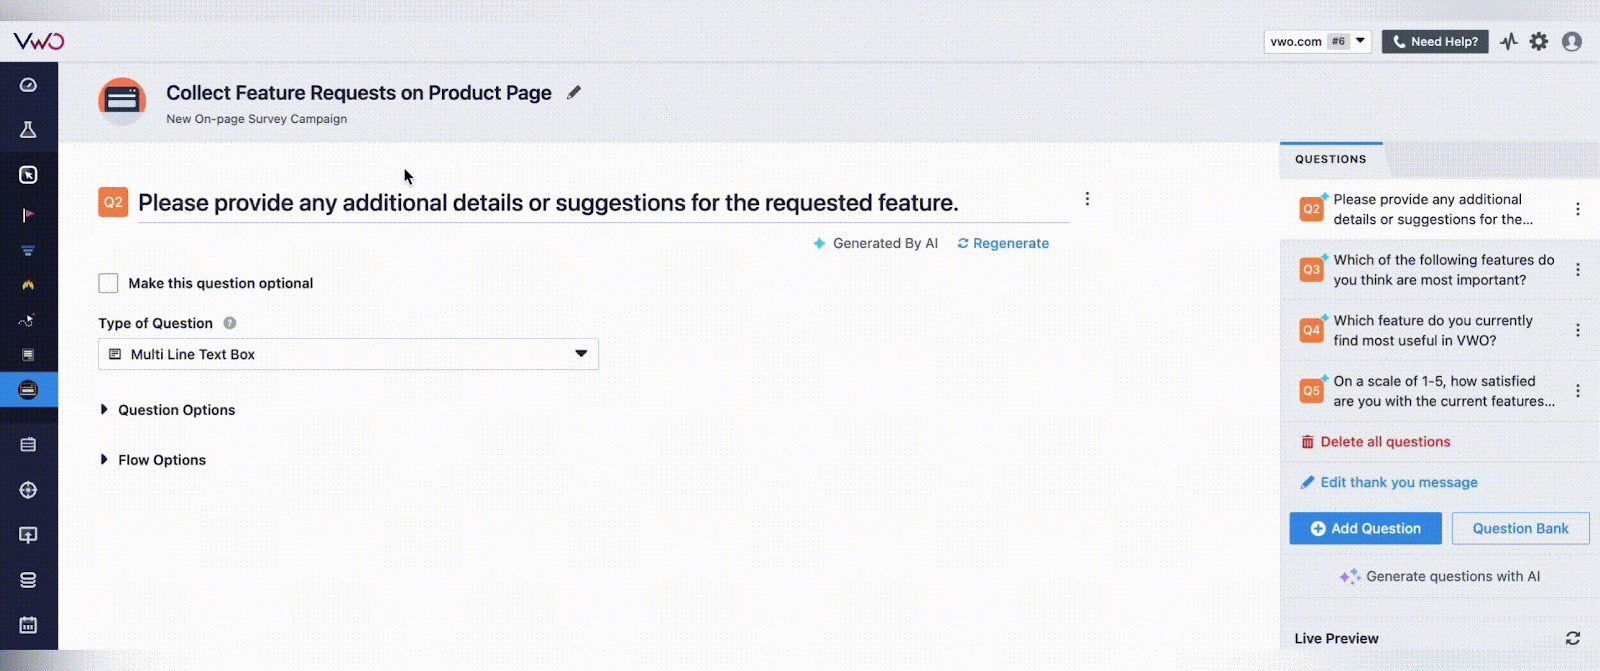The height and width of the screenshot is (671, 1600).
Task: Open the vwo.com #6 account dropdown
Action: pos(1317,41)
